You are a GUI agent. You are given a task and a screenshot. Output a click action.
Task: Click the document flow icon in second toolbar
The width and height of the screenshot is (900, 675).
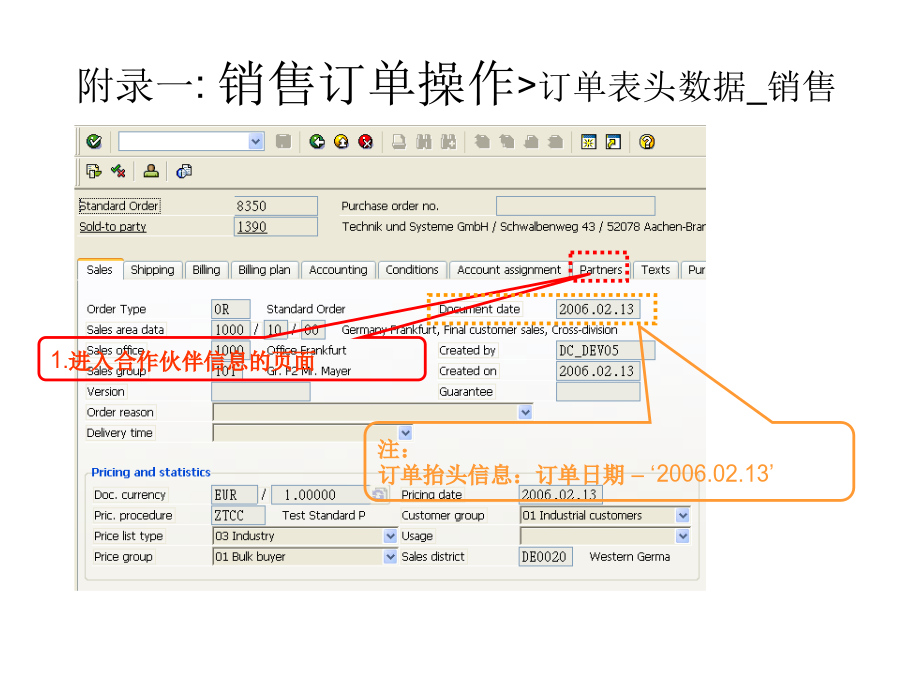pyautogui.click(x=94, y=171)
